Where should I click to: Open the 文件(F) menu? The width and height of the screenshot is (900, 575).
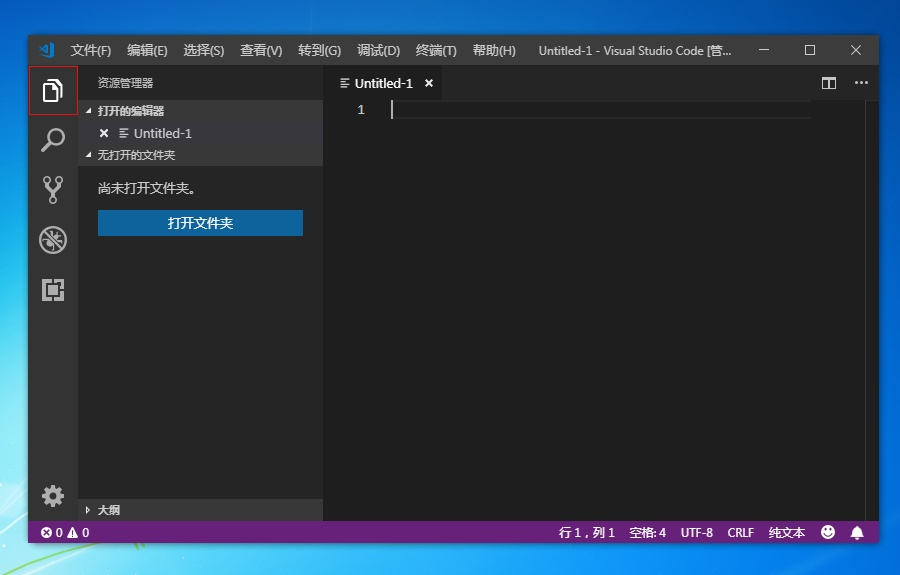[91, 50]
